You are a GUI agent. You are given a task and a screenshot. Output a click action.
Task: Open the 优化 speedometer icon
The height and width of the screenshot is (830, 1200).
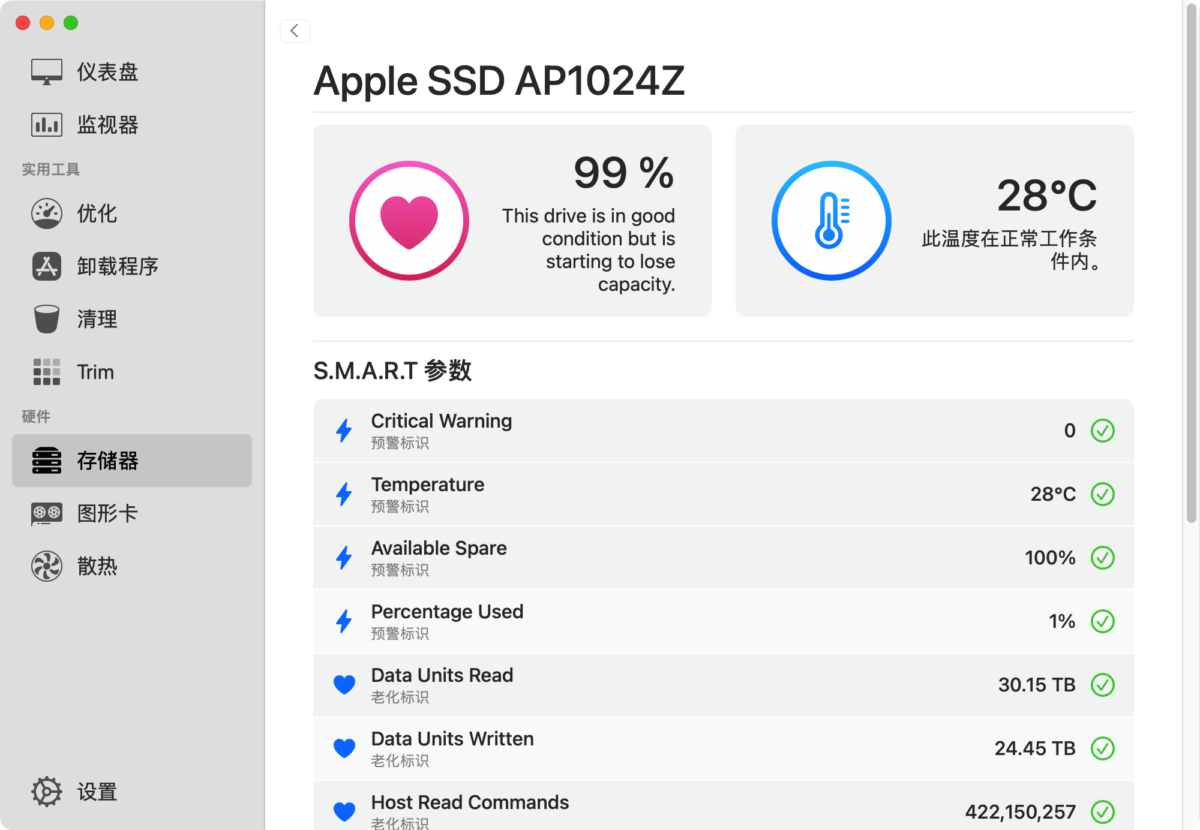coord(47,213)
